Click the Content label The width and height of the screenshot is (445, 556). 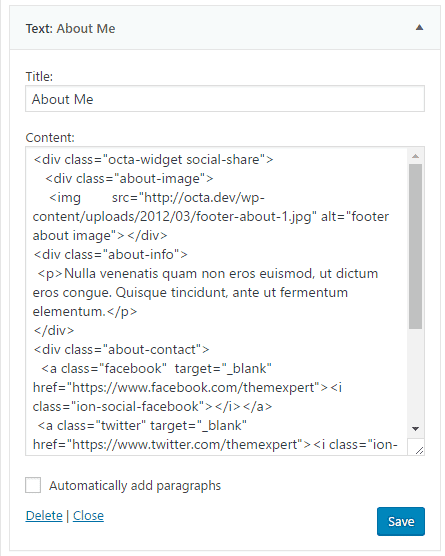(50, 137)
